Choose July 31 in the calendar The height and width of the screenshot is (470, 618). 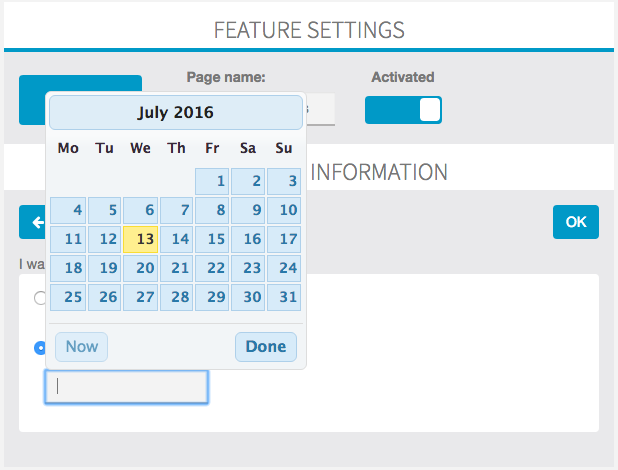click(x=284, y=297)
